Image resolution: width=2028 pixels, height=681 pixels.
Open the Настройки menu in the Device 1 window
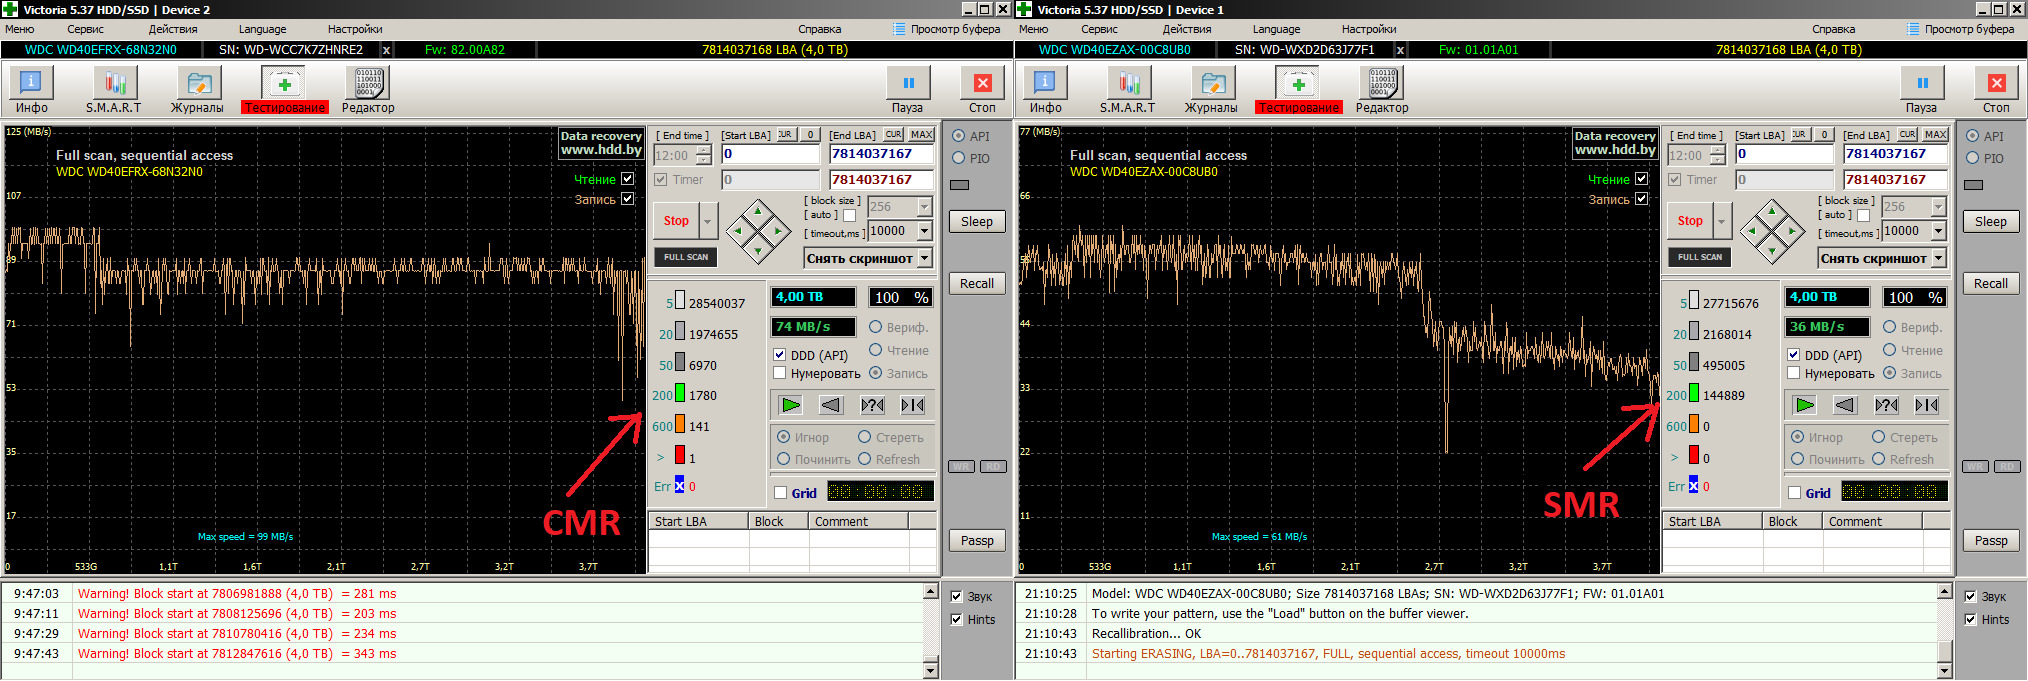click(1369, 29)
